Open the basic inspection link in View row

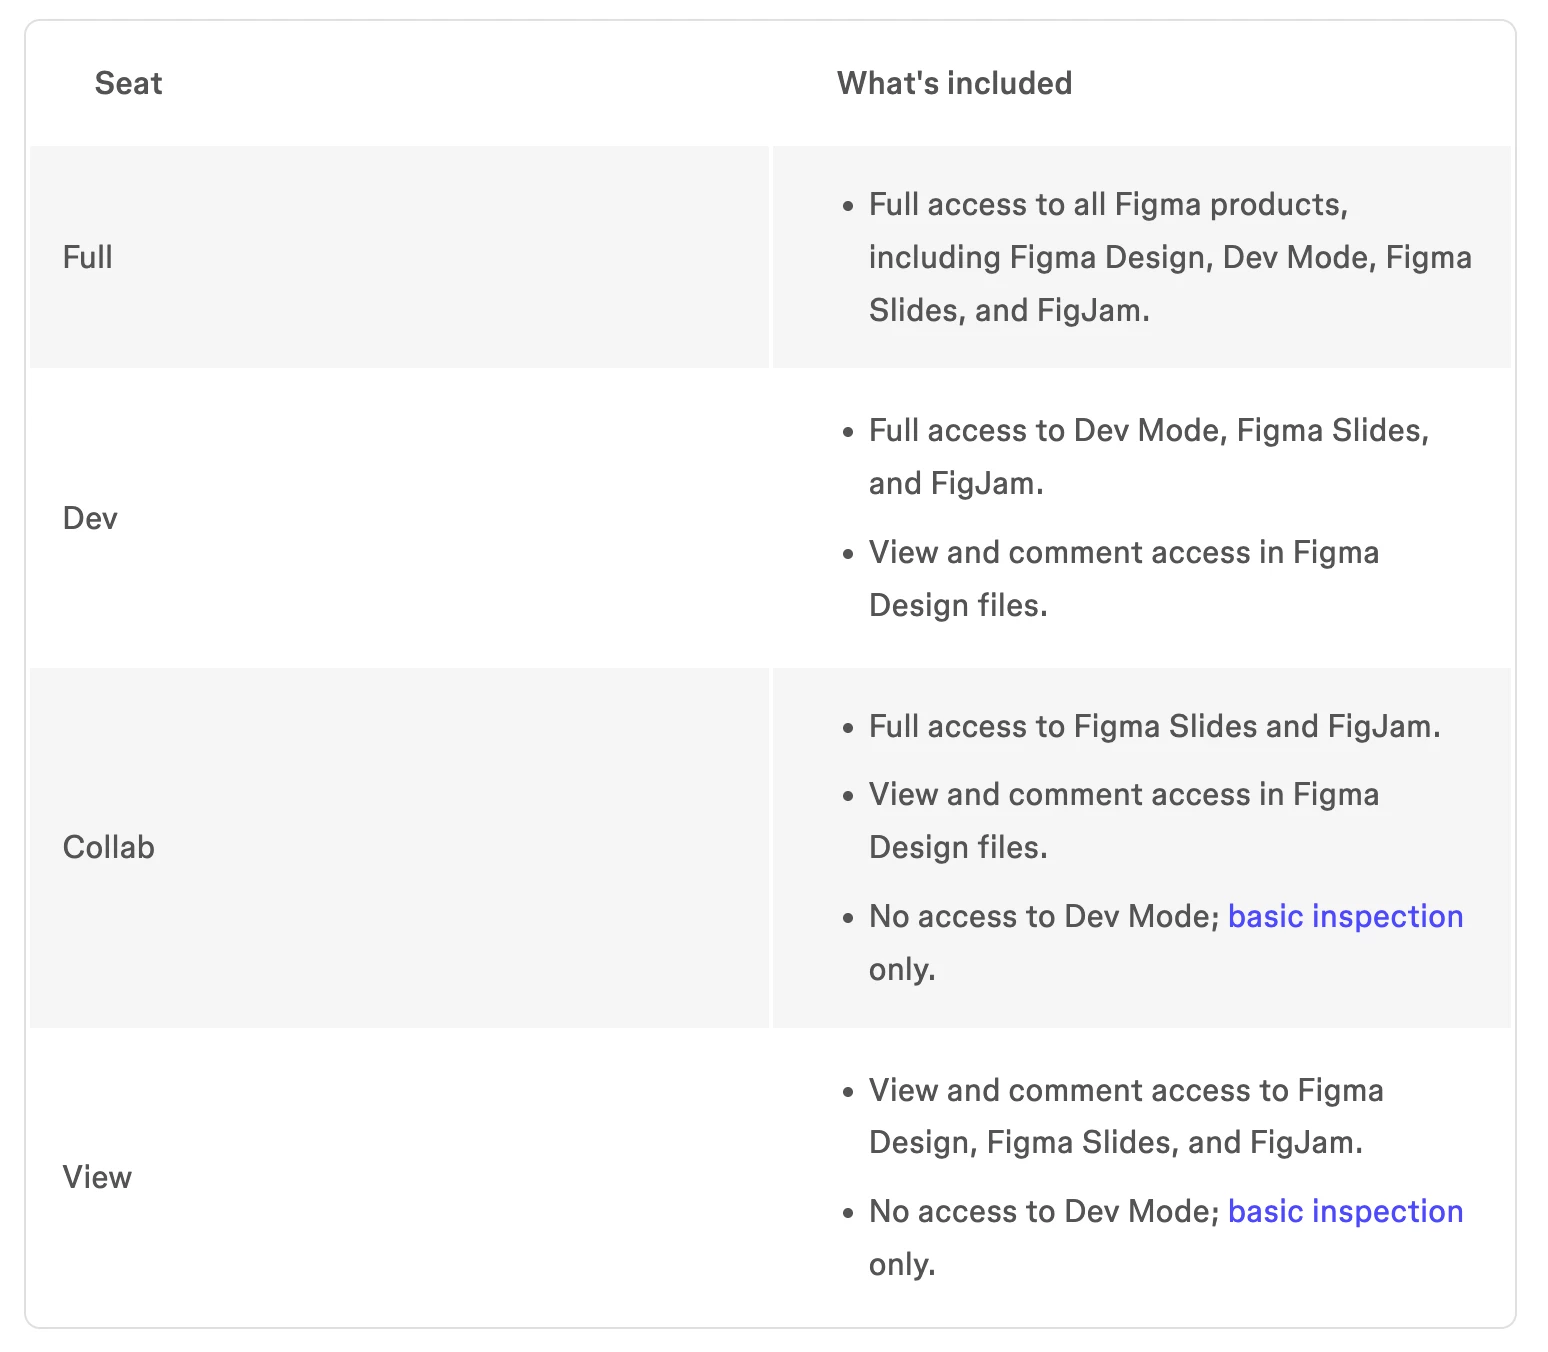click(x=1345, y=1211)
